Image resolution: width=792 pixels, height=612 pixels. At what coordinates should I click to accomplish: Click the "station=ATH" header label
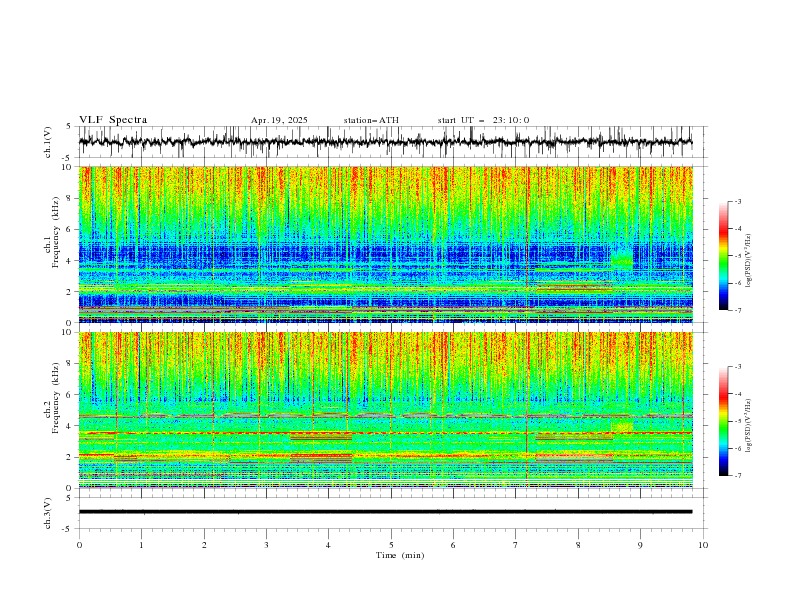tap(371, 120)
